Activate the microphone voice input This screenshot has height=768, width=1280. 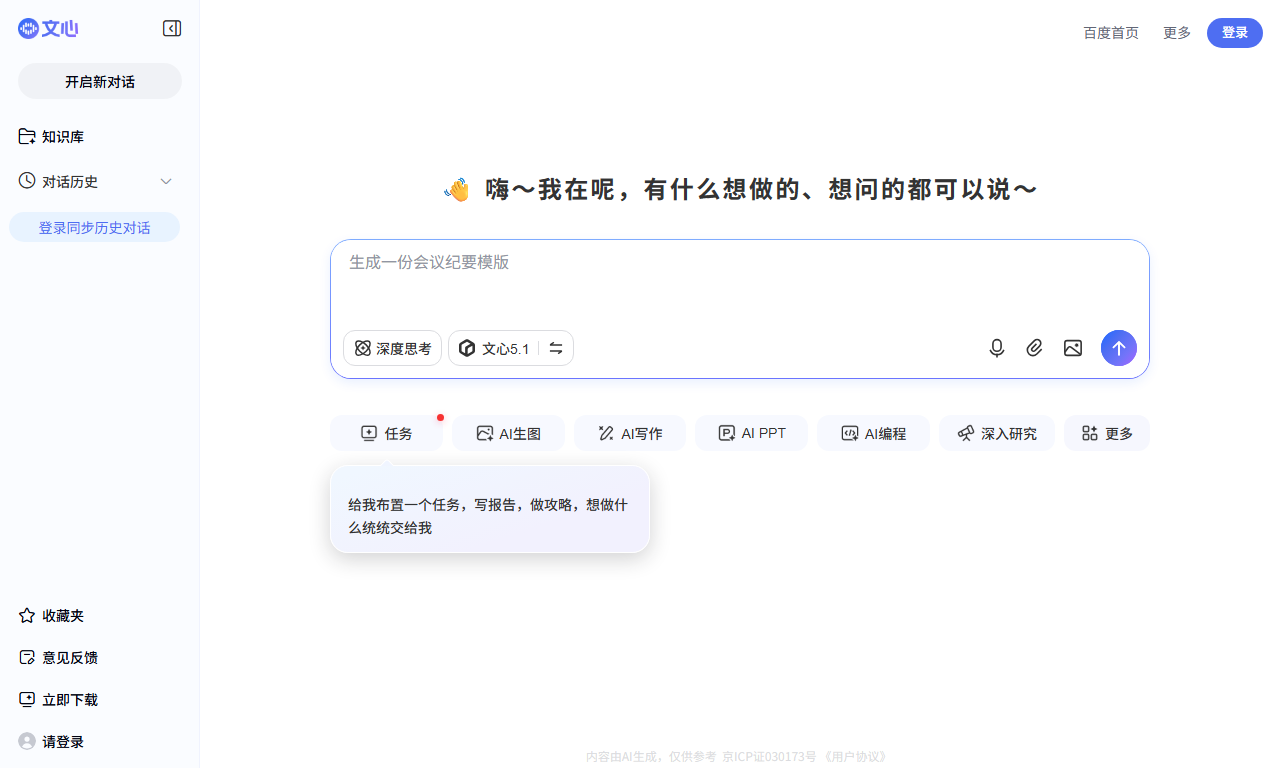click(x=997, y=348)
